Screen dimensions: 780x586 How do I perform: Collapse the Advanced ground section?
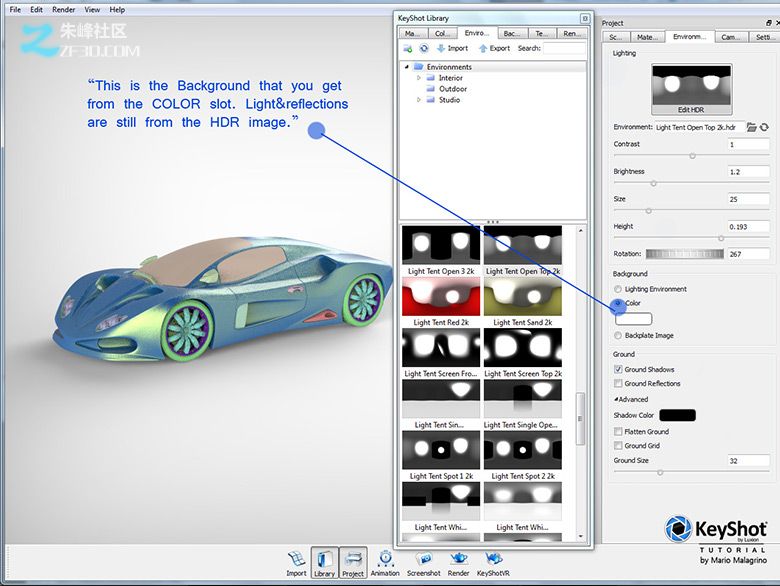(616, 399)
